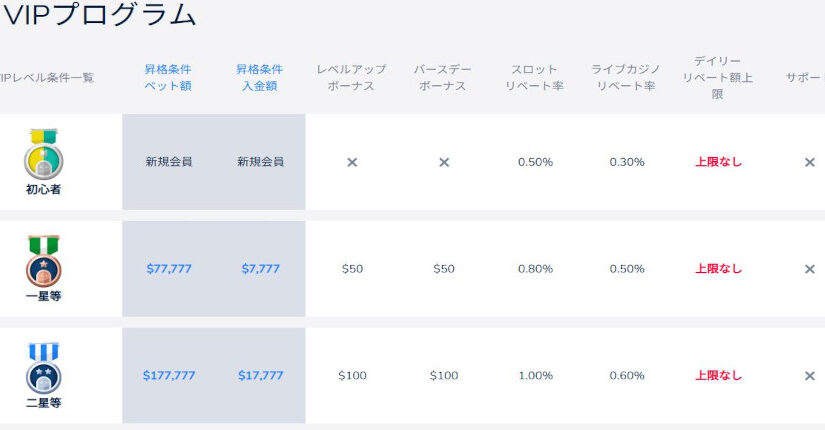Click the $77,777 bet requirement value
The width and height of the screenshot is (825, 430).
point(168,269)
